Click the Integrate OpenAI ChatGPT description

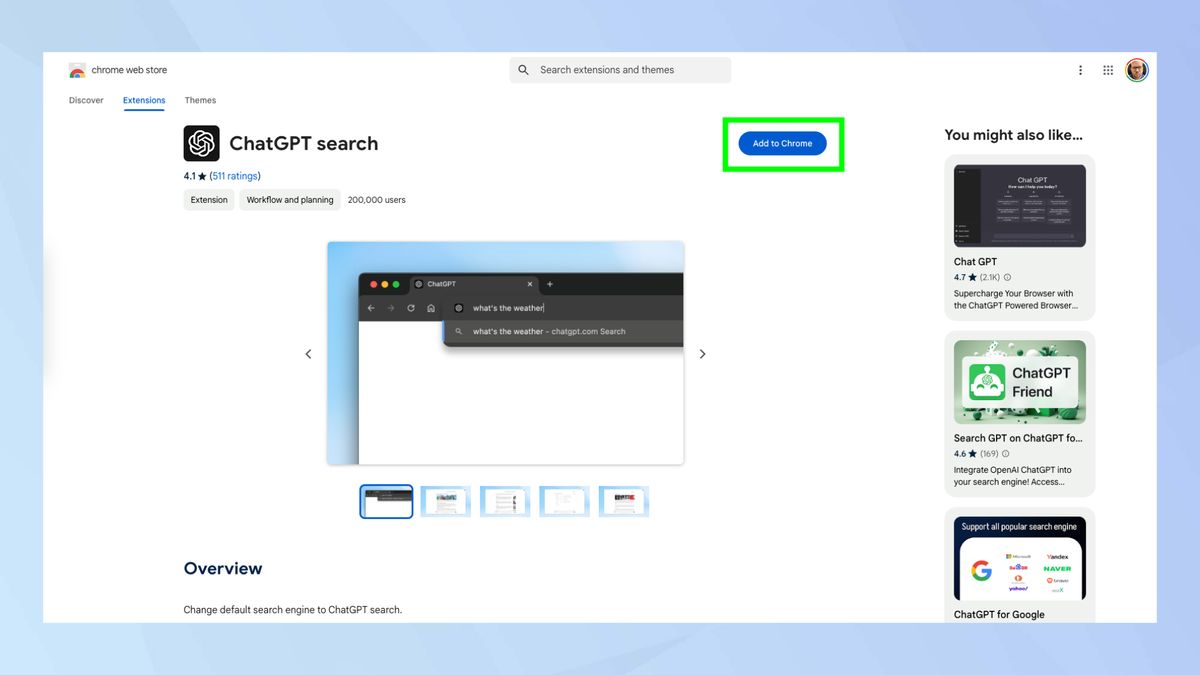1013,476
